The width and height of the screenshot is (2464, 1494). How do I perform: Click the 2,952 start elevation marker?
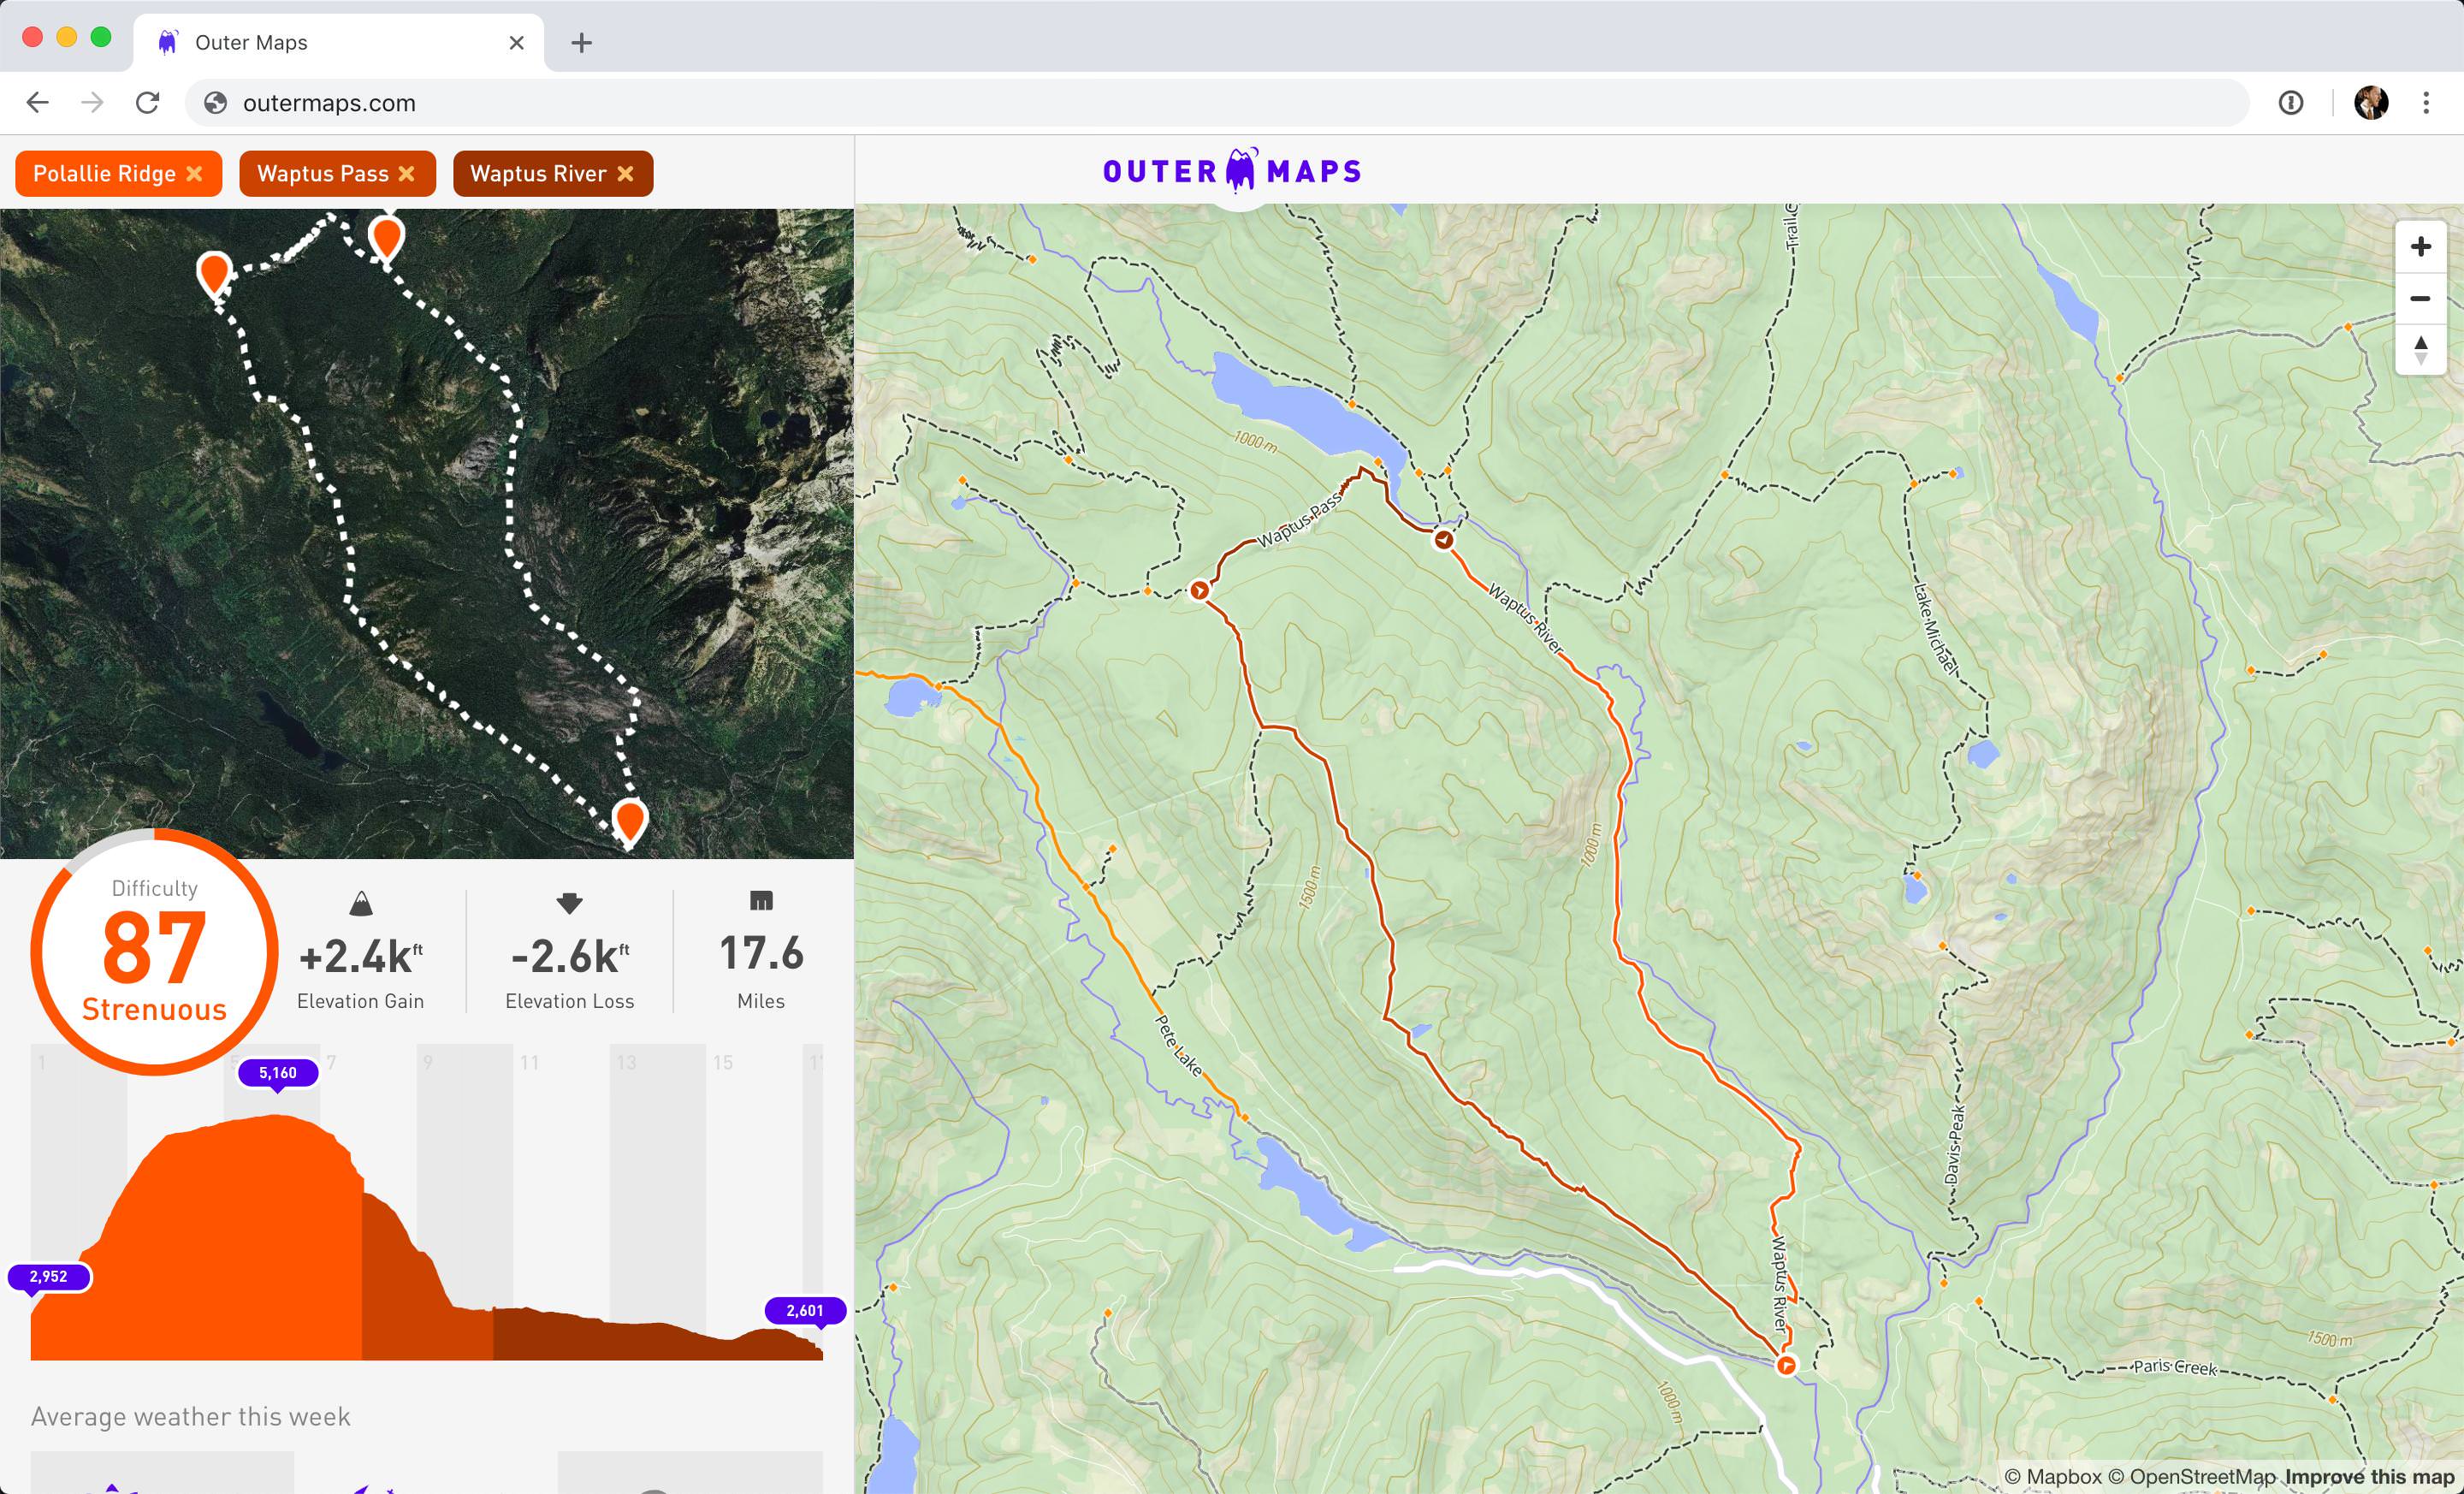point(49,1277)
